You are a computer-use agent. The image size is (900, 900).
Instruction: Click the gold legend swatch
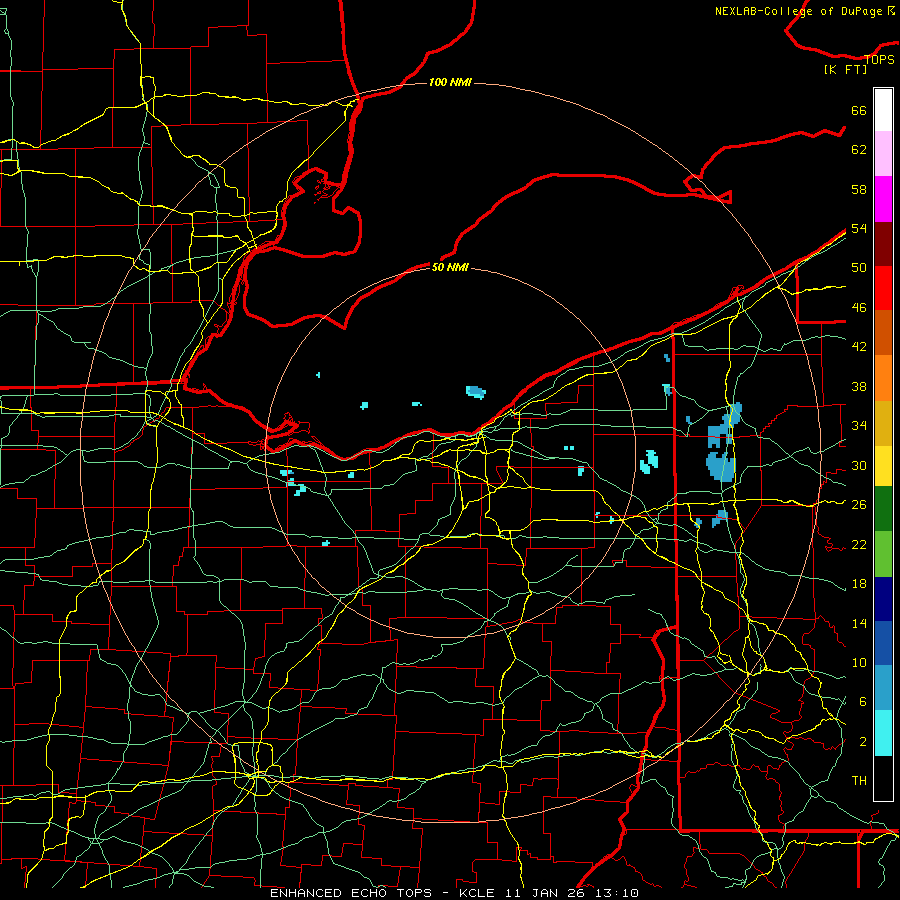(883, 423)
